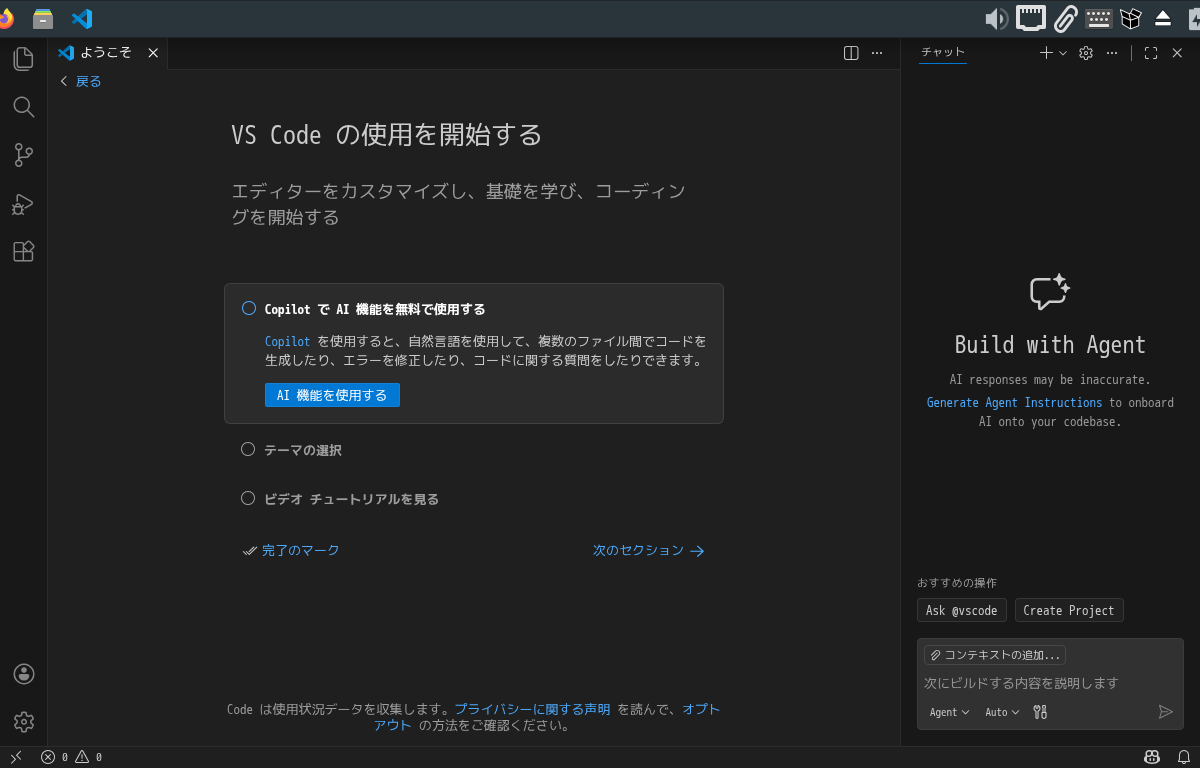Open the Extensions view

23,252
